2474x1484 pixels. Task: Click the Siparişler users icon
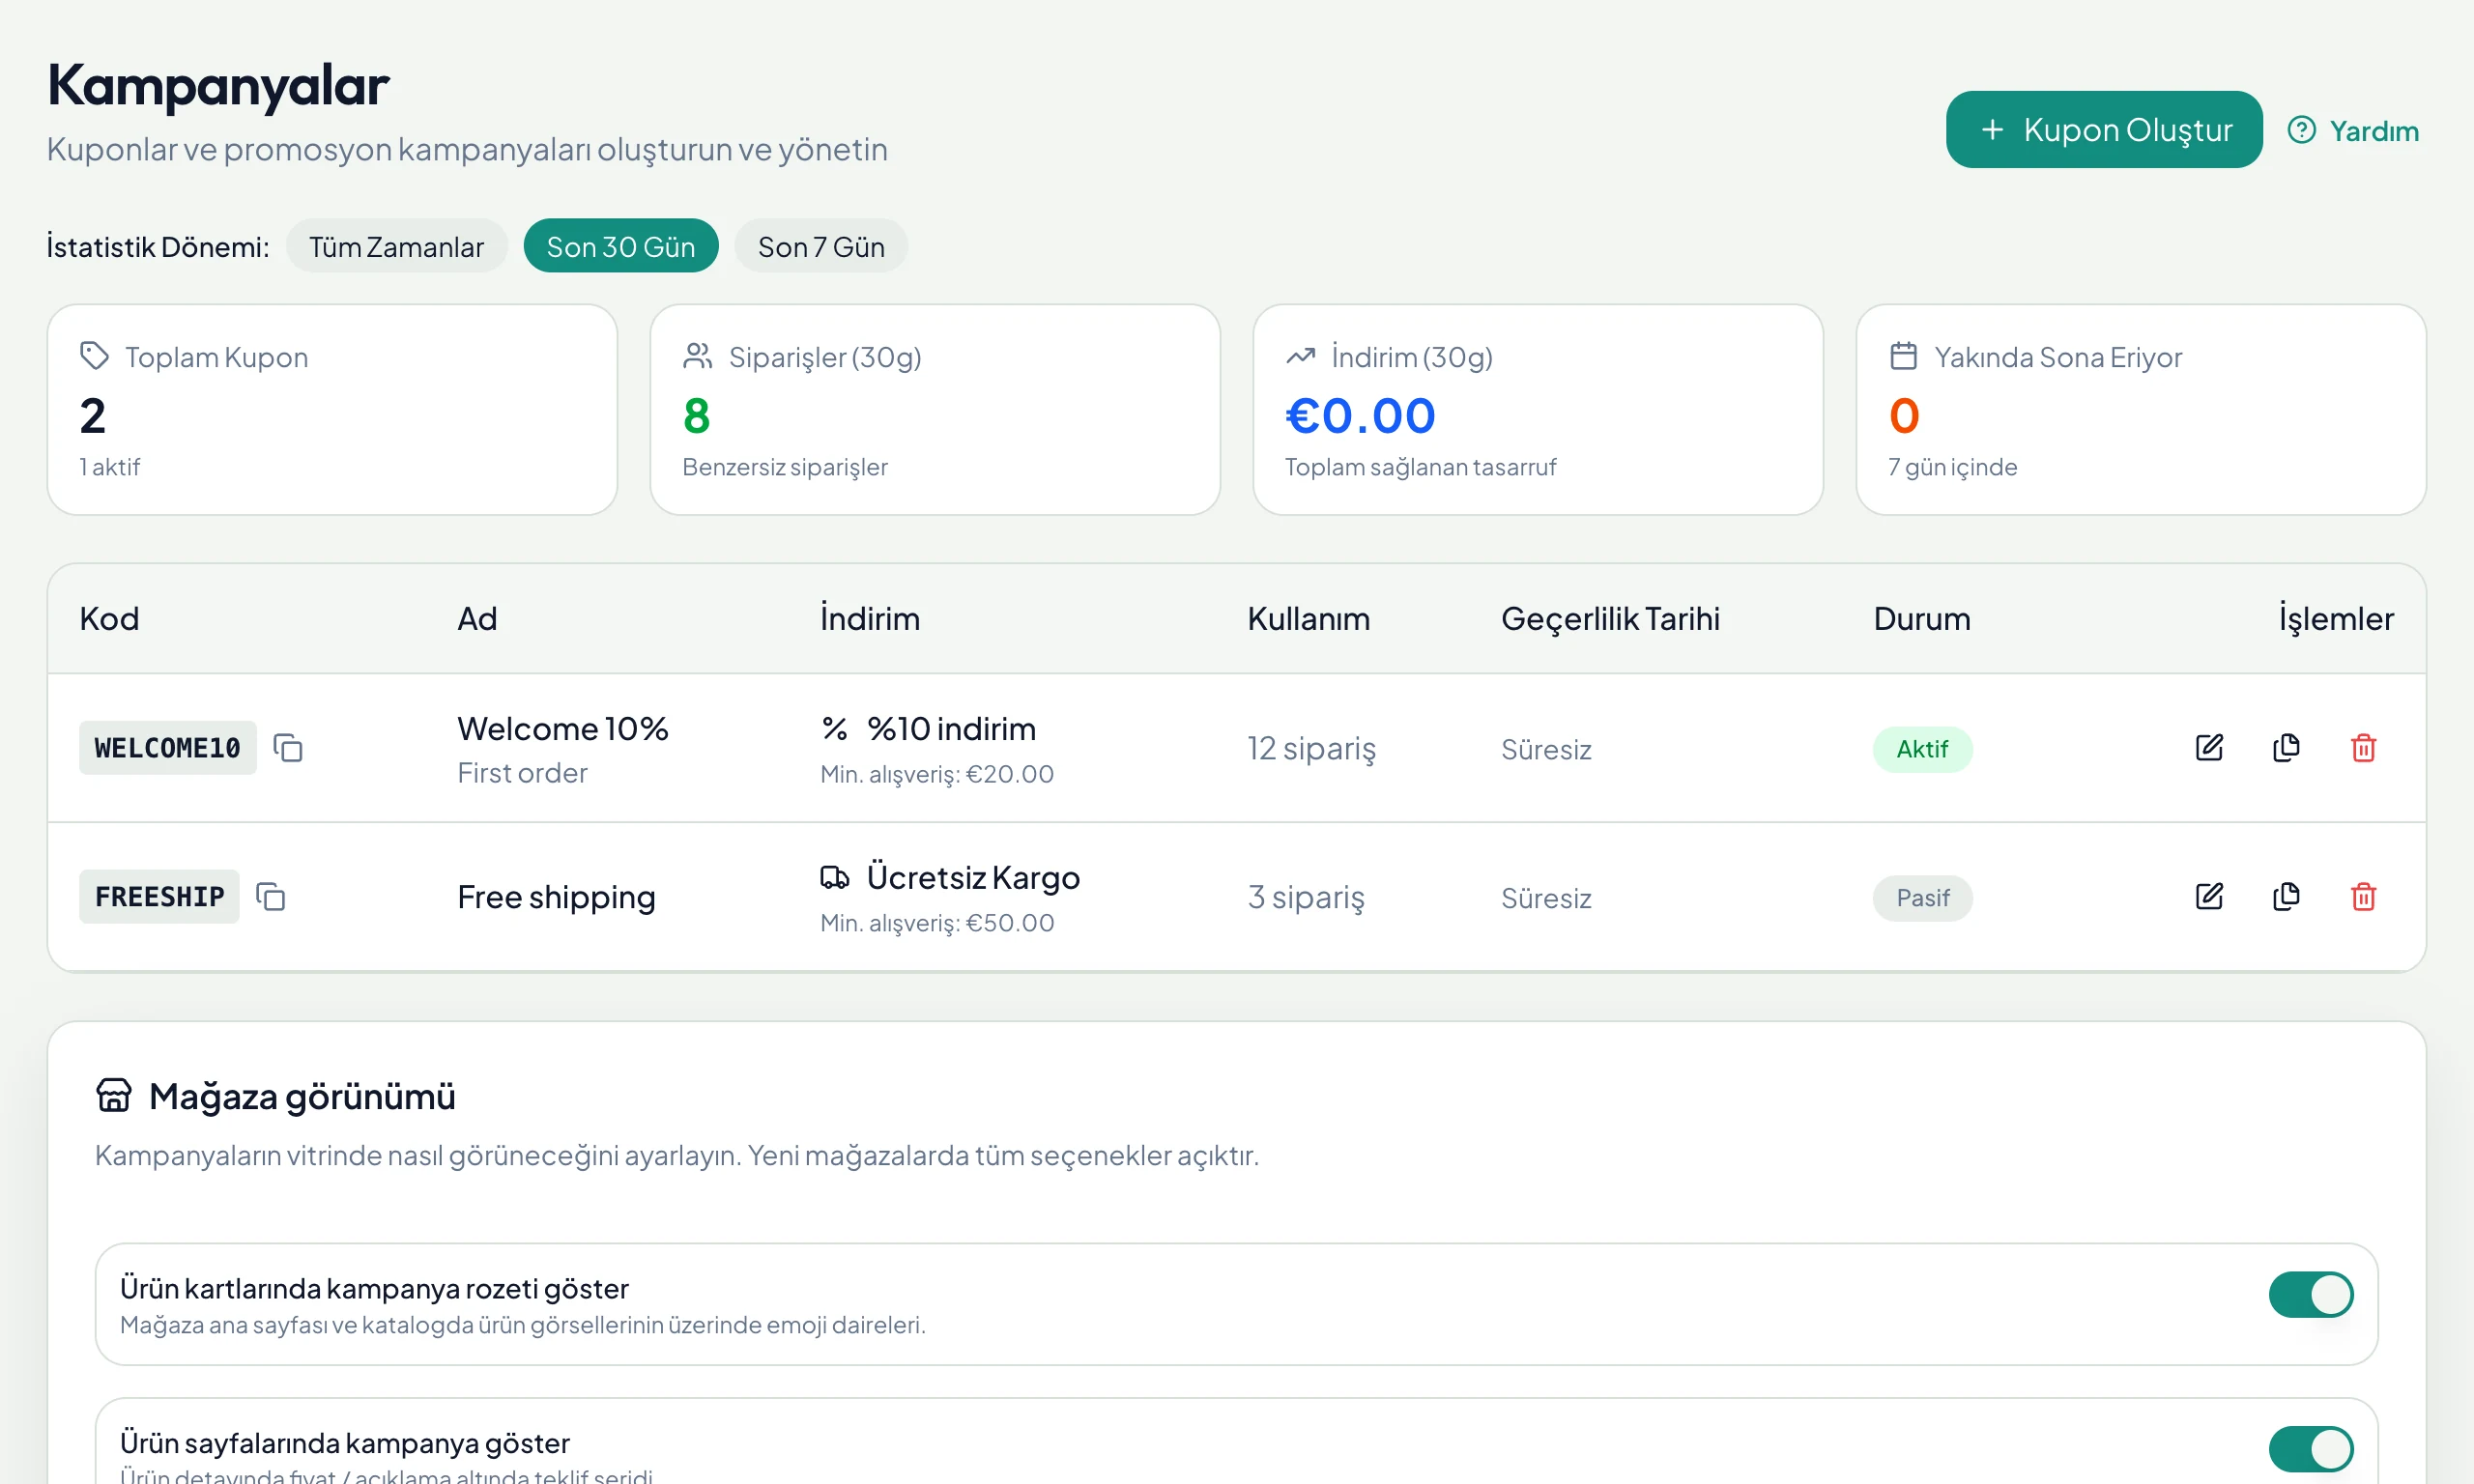697,356
